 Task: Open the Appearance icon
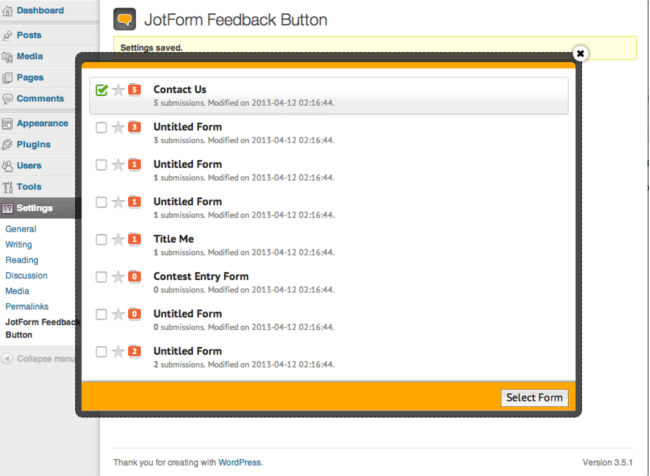(x=7, y=124)
